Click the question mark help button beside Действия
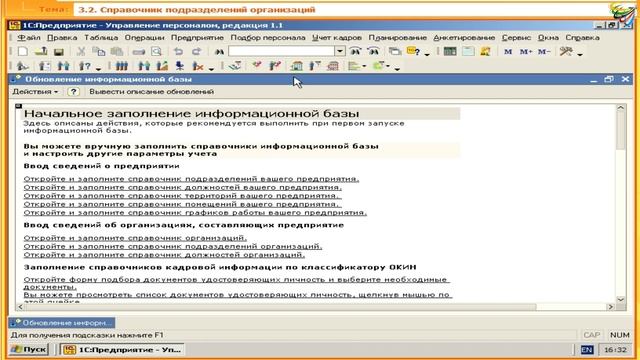Viewport: 640px width, 360px height. coord(73,92)
